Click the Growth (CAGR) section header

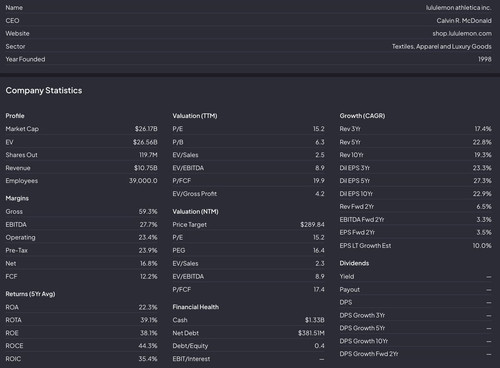pos(362,116)
